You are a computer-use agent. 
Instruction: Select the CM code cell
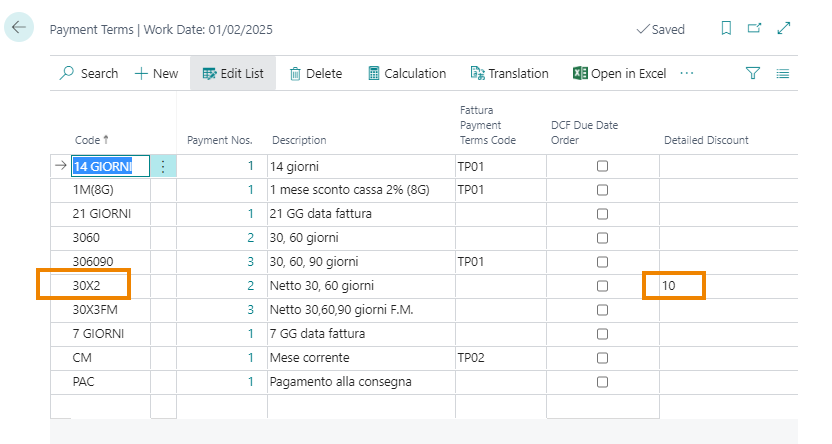tap(110, 358)
